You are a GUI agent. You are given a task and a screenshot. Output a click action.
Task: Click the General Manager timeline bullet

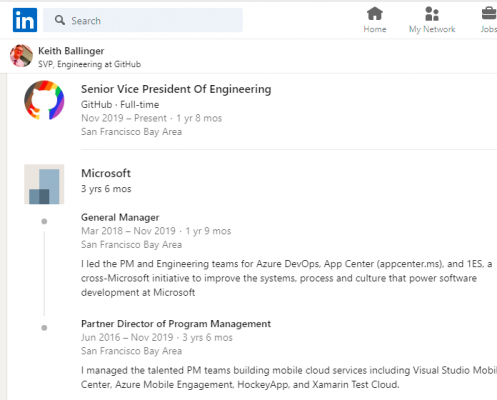tap(44, 221)
